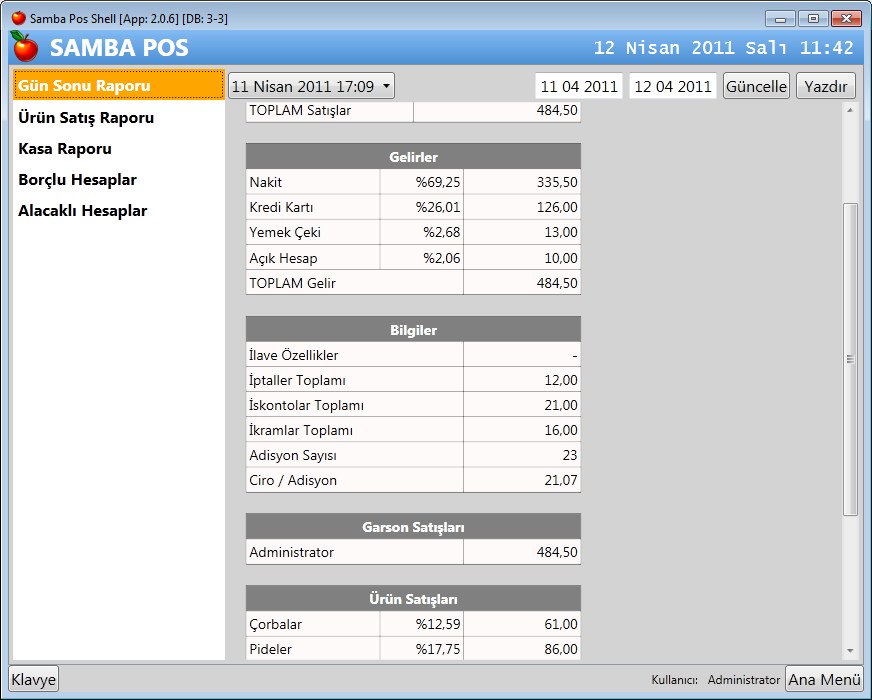Switch to Borçlu Hesaplar report

(77, 180)
